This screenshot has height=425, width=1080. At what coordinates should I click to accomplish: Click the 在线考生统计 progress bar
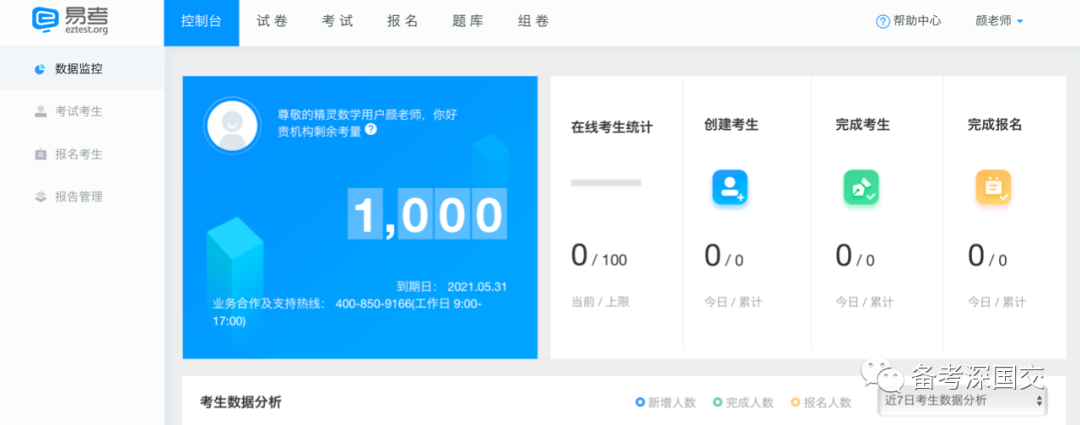[x=606, y=183]
